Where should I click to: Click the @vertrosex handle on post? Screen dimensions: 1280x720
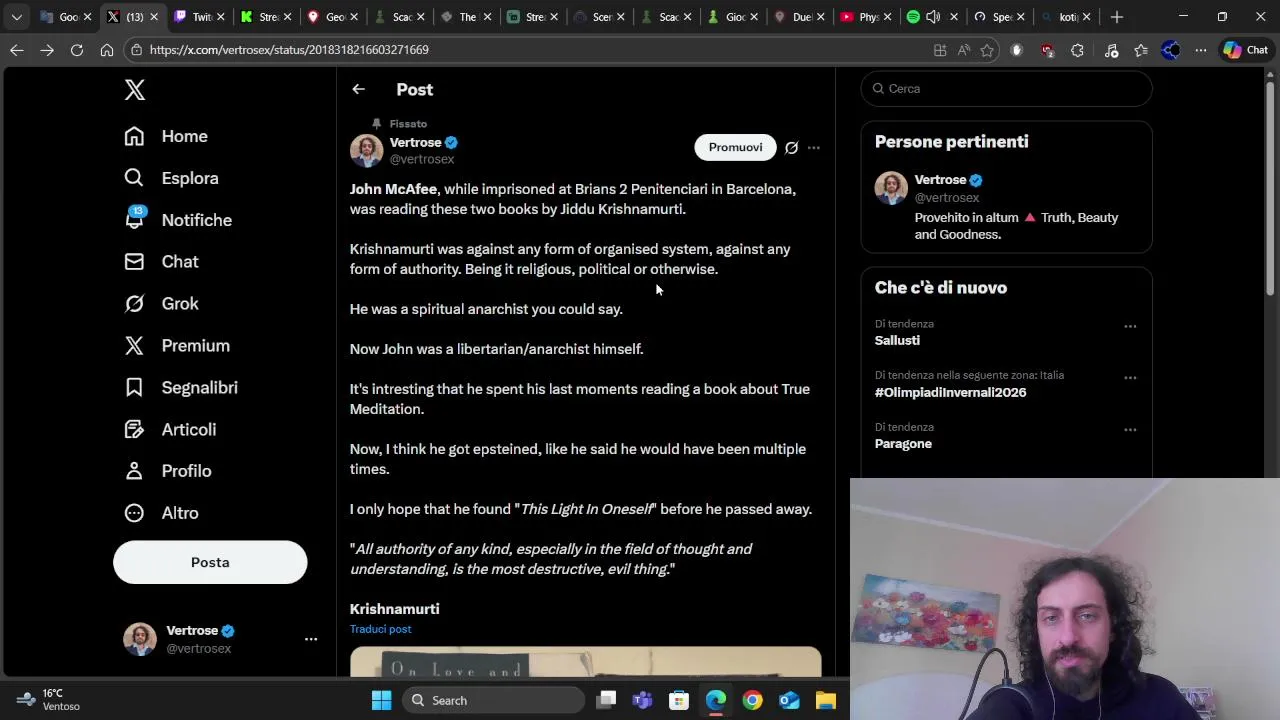coord(422,159)
